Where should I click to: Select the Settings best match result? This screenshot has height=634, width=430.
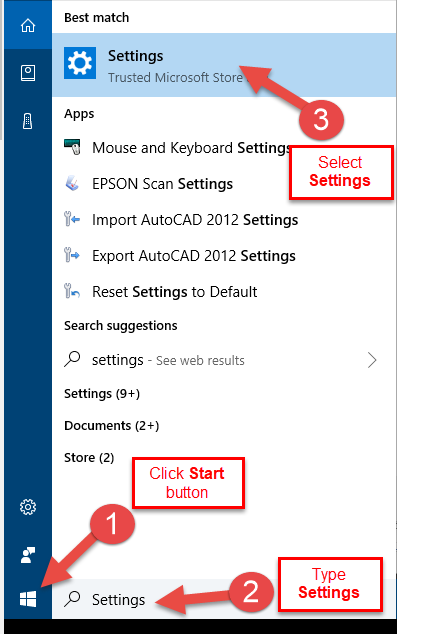[224, 65]
